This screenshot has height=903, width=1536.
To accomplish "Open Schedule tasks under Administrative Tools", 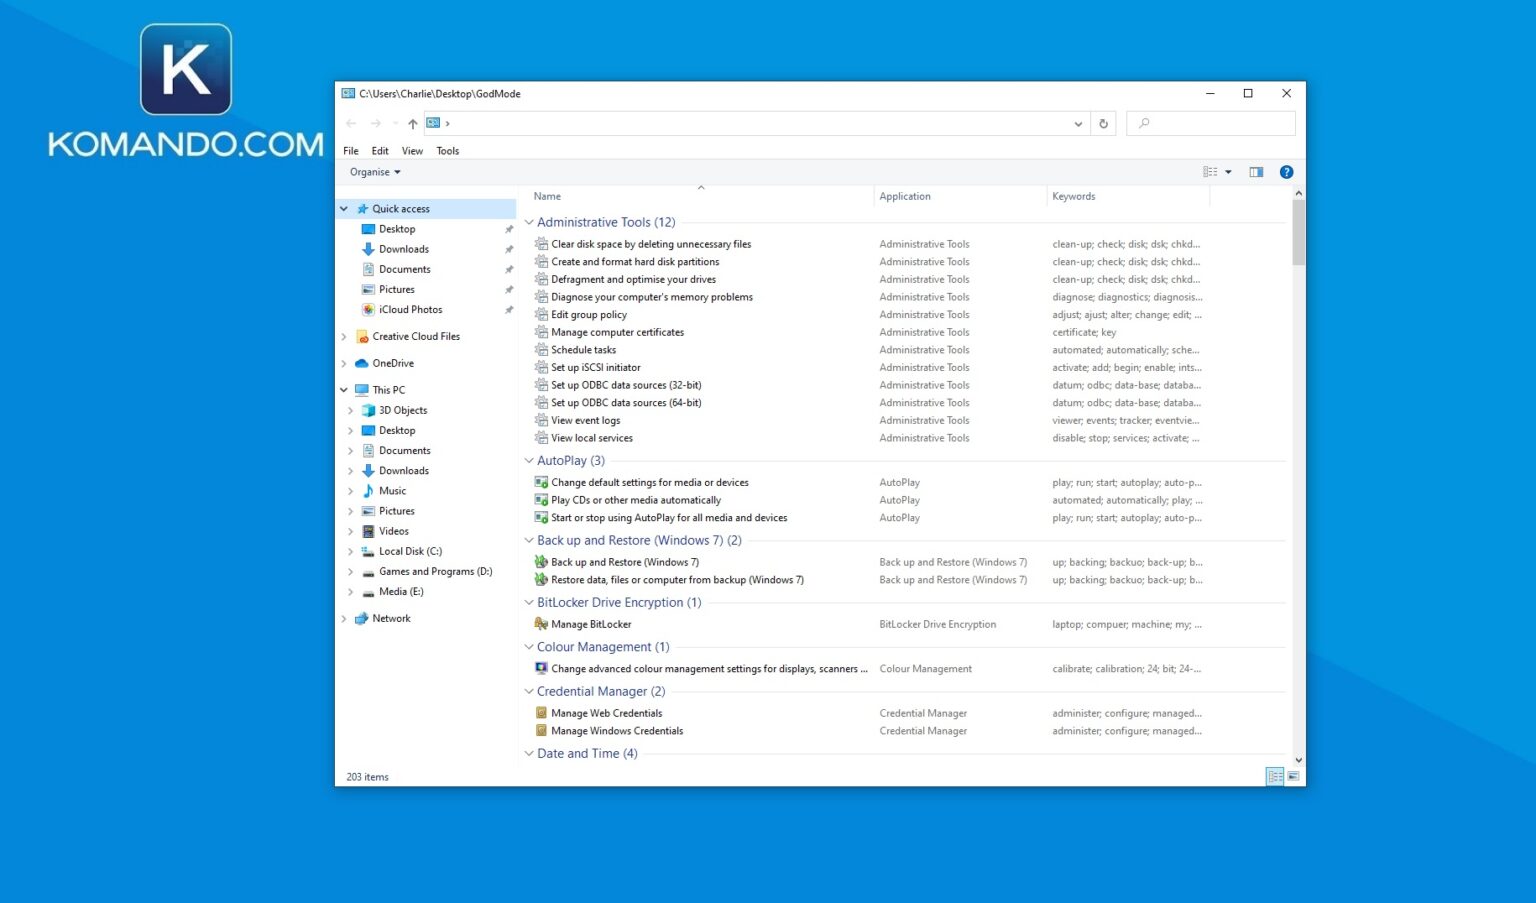I will [582, 349].
